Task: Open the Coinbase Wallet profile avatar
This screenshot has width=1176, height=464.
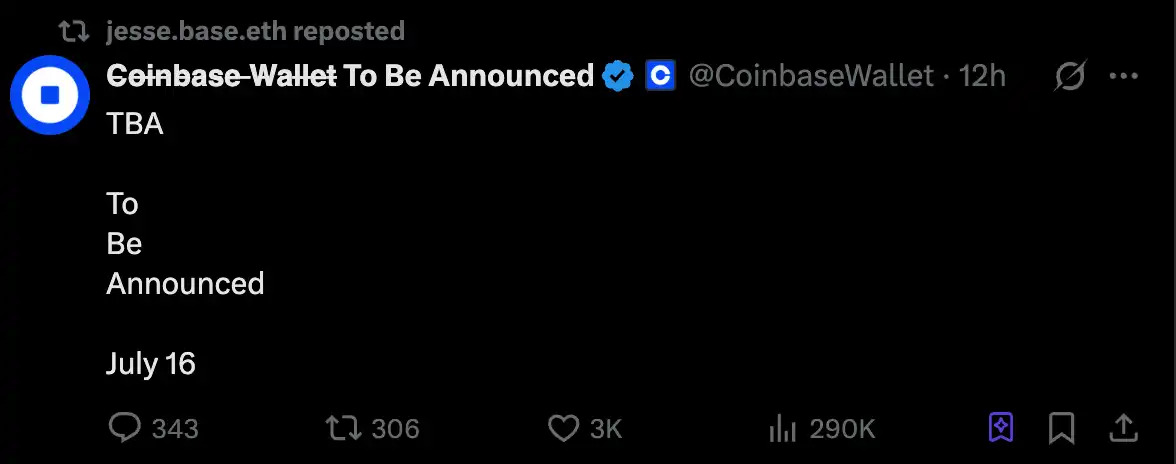Action: click(x=50, y=95)
